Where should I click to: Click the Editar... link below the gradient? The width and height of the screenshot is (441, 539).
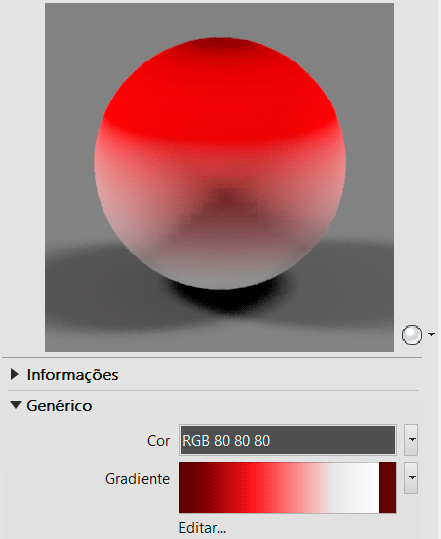pos(202,528)
